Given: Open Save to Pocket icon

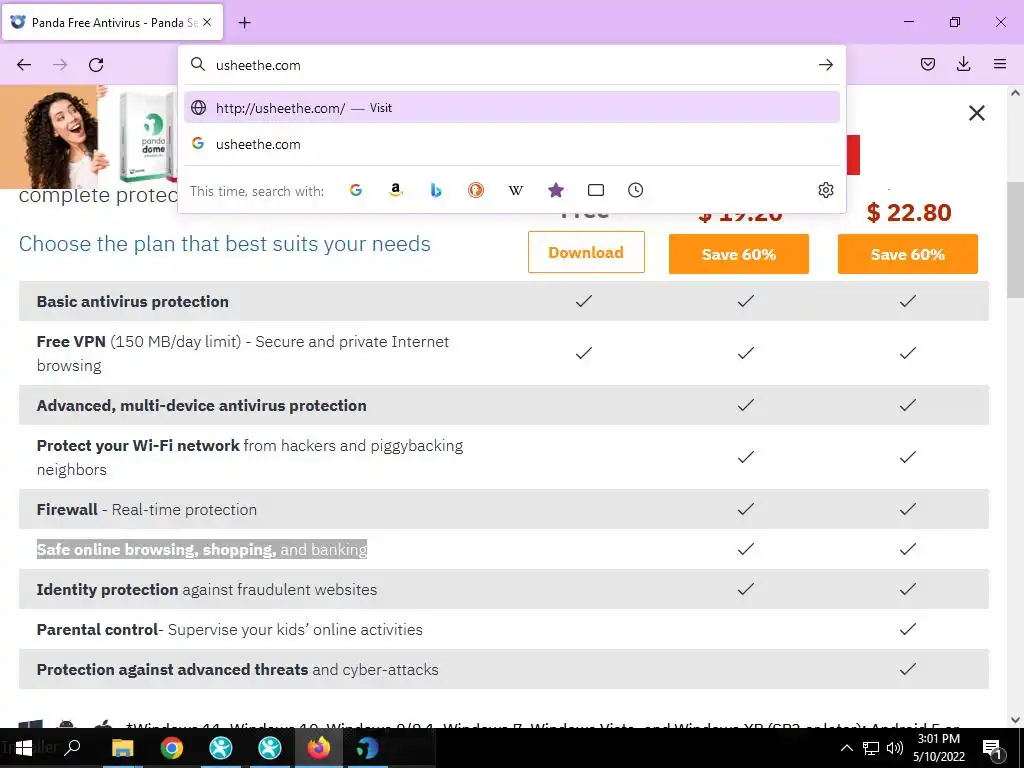Looking at the screenshot, I should pos(928,64).
